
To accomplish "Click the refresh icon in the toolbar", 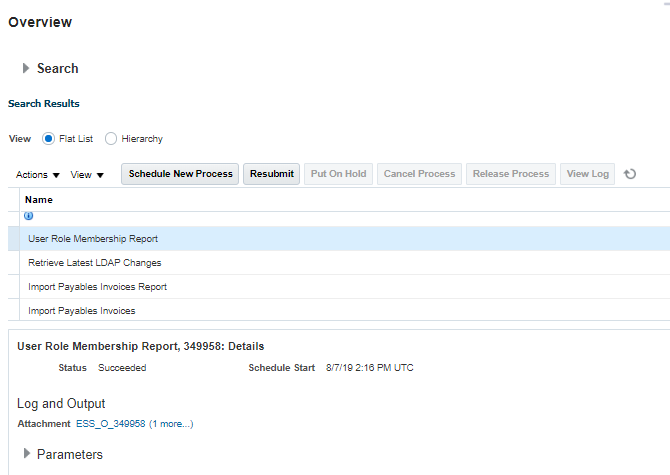I will pyautogui.click(x=630, y=174).
